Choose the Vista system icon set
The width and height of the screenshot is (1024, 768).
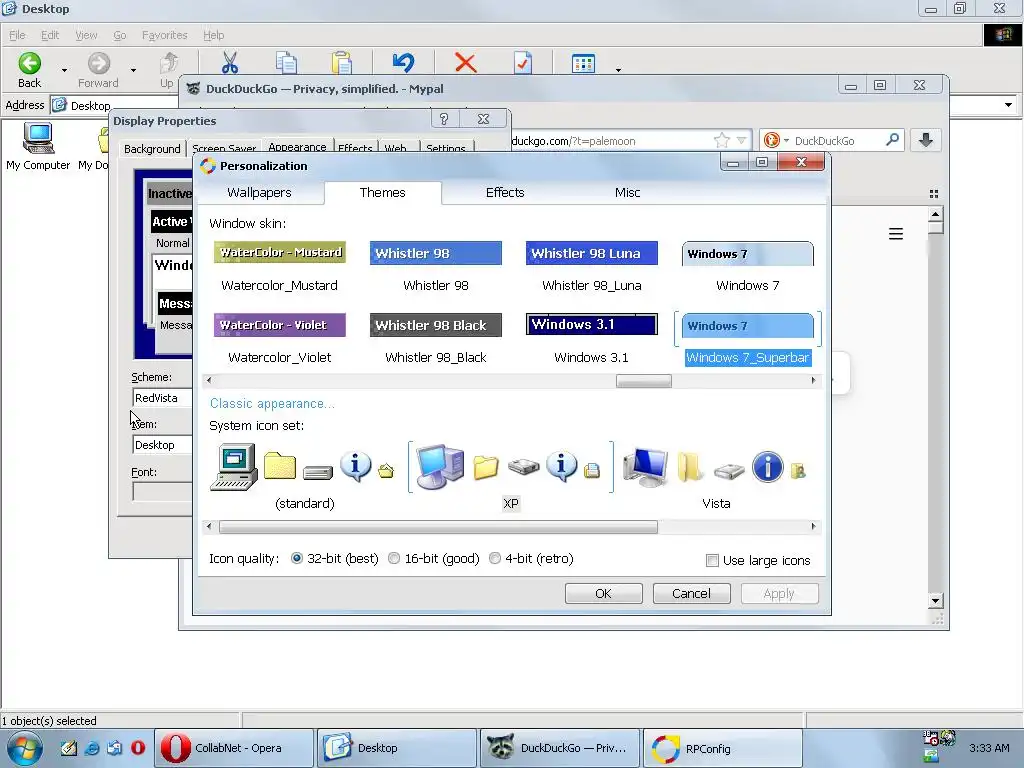tap(716, 477)
